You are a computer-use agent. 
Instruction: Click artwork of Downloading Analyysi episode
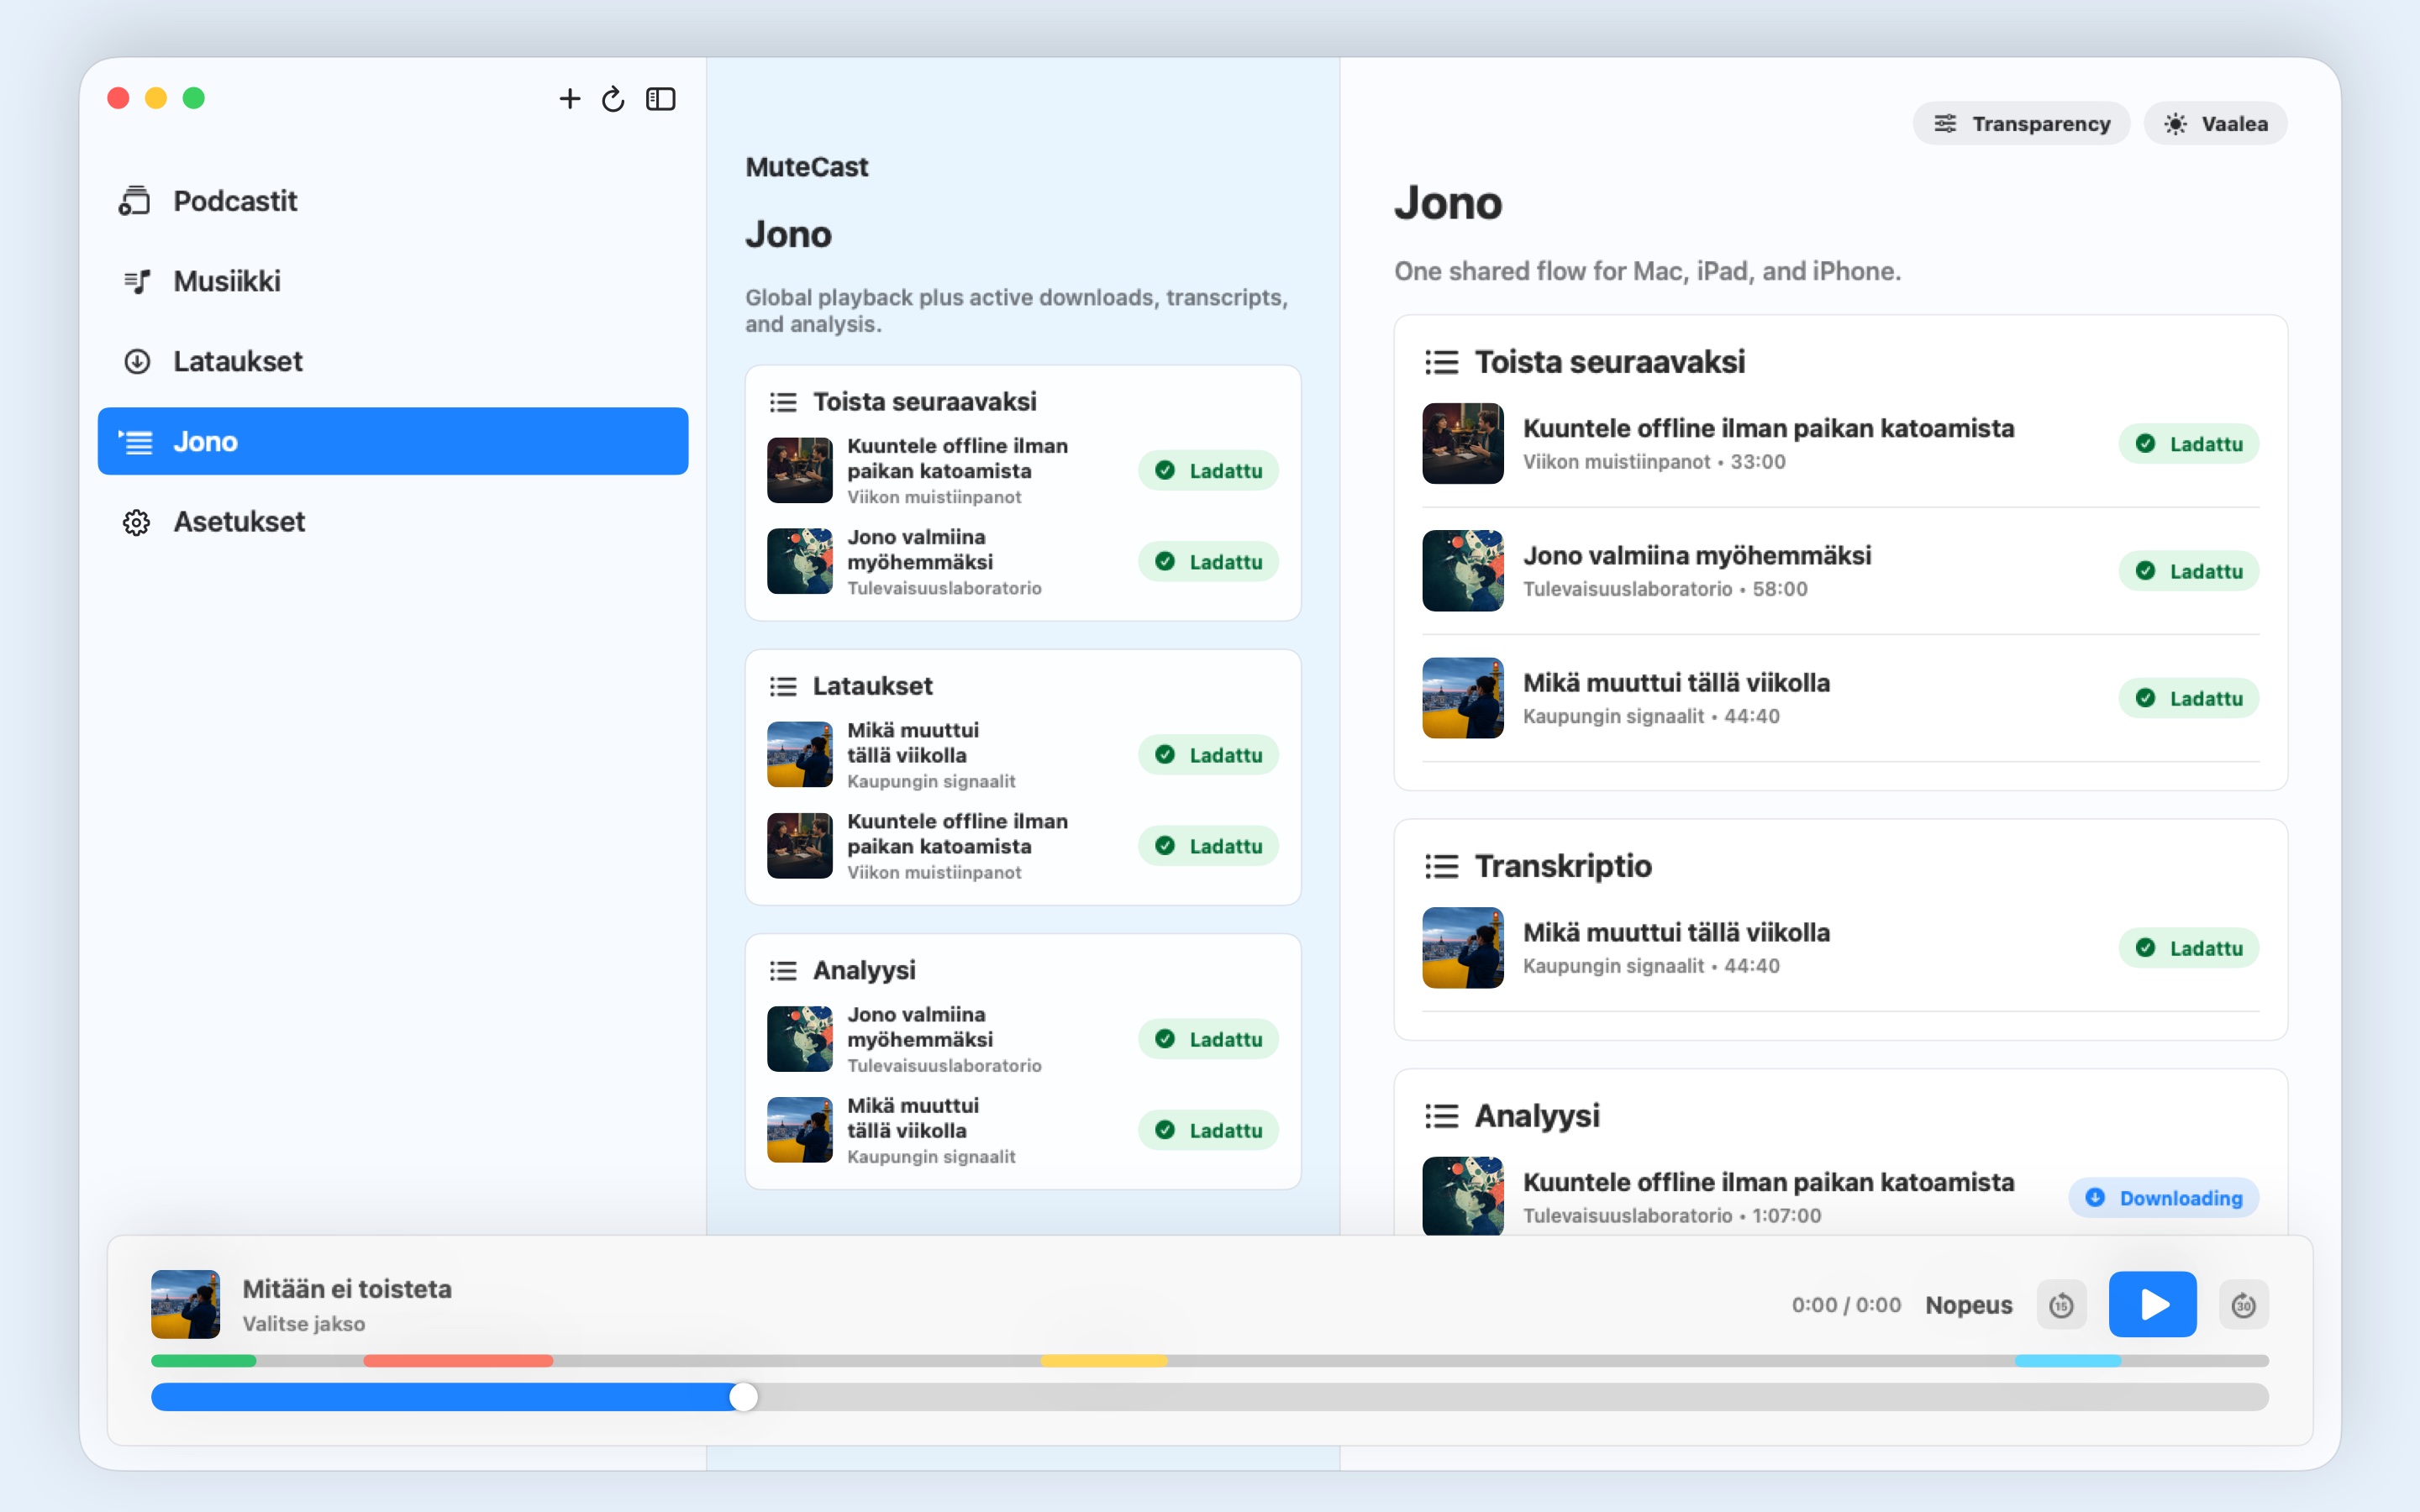coord(1462,1196)
